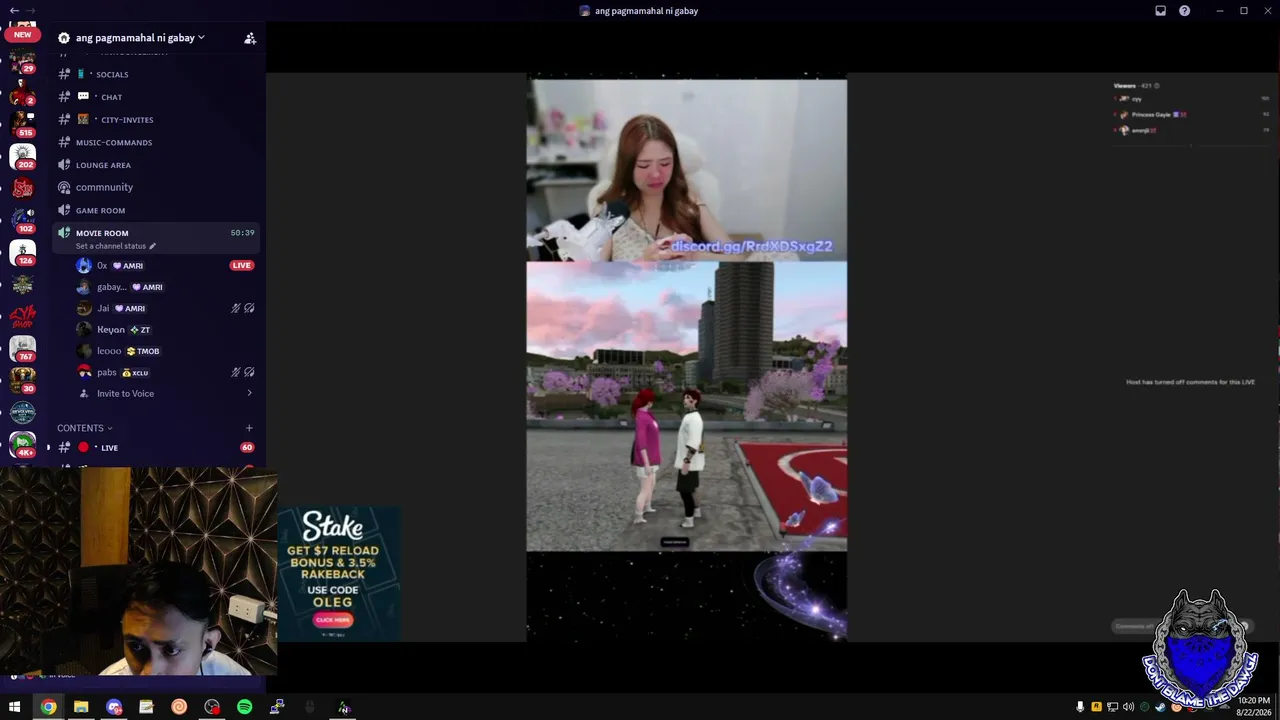Click pencil icon next to channel status
This screenshot has width=1280, height=720.
tap(153, 246)
